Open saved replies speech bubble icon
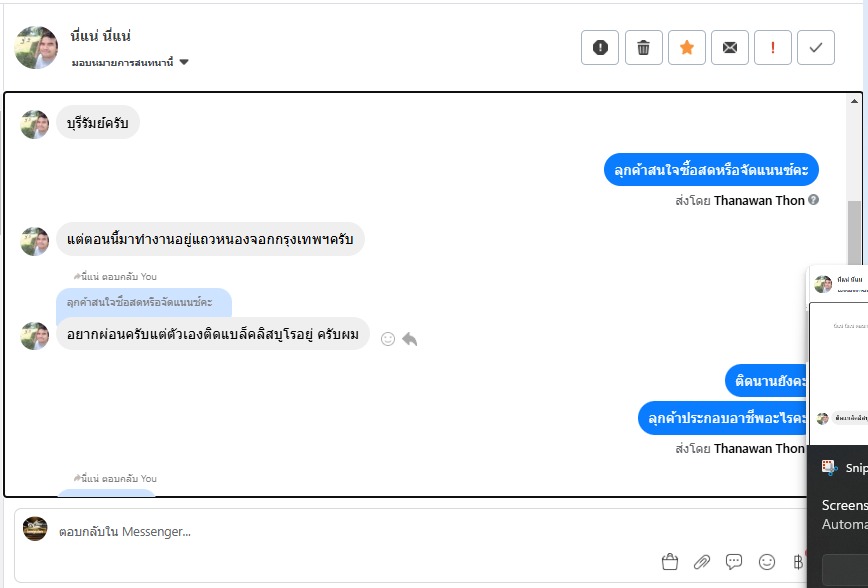 click(734, 562)
